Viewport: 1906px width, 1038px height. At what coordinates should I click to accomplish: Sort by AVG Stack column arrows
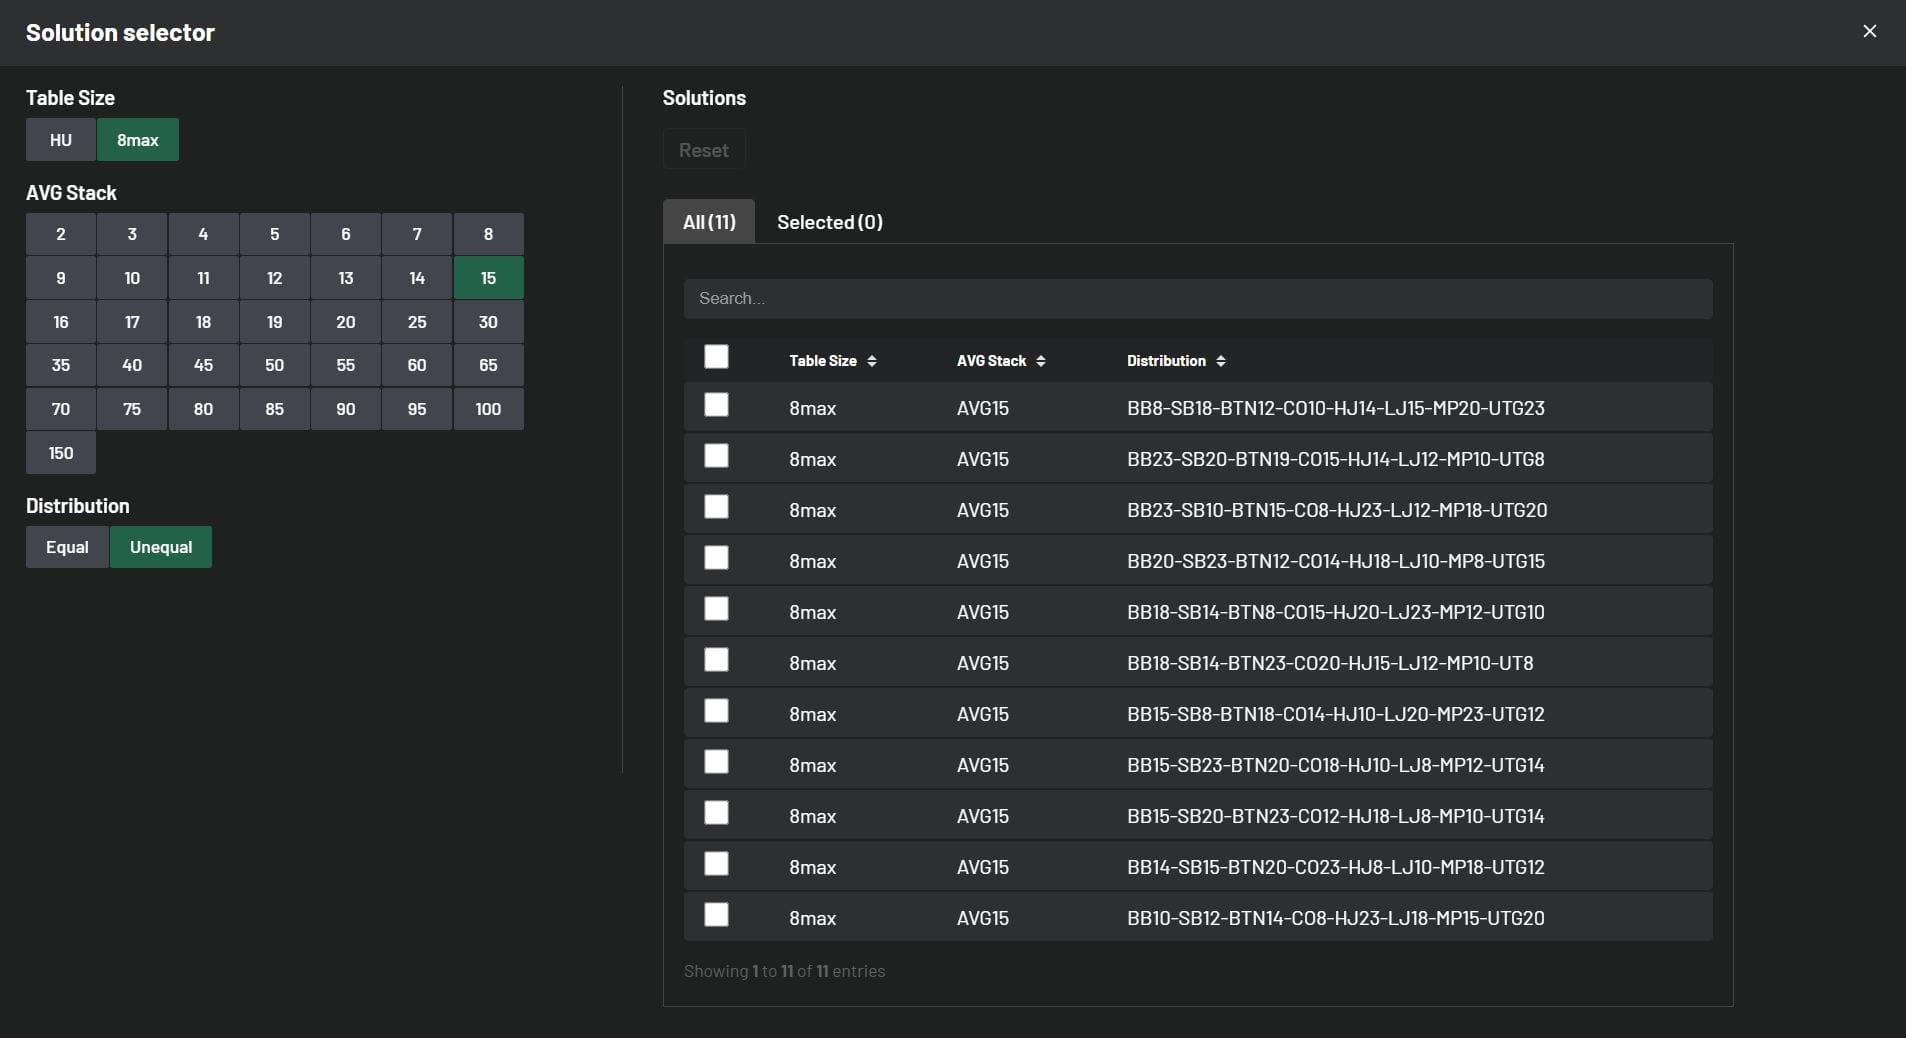click(1041, 361)
